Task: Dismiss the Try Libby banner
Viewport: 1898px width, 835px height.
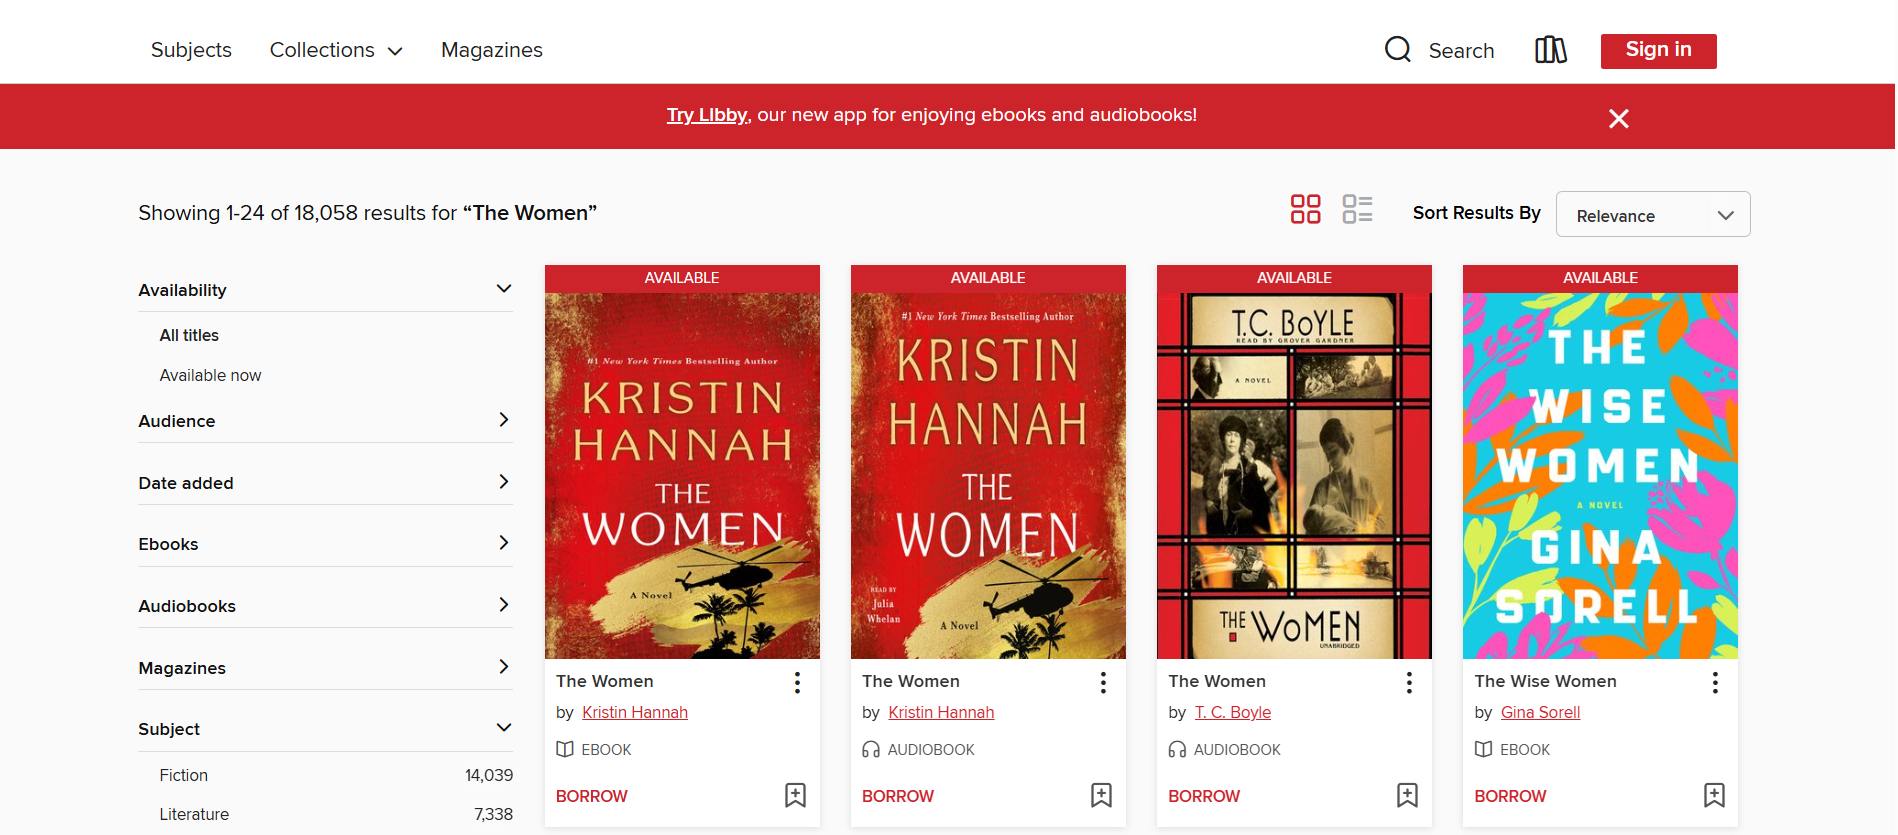Action: click(x=1618, y=119)
